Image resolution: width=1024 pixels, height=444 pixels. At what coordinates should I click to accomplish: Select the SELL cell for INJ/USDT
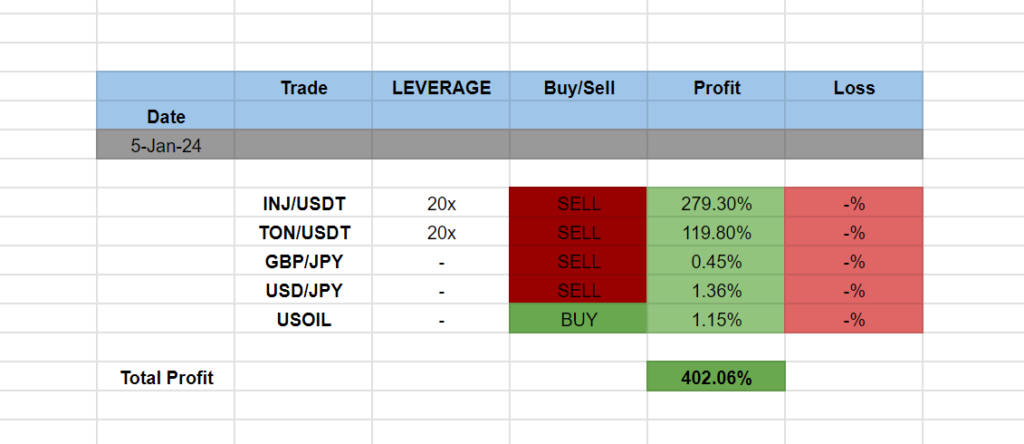[x=579, y=204]
